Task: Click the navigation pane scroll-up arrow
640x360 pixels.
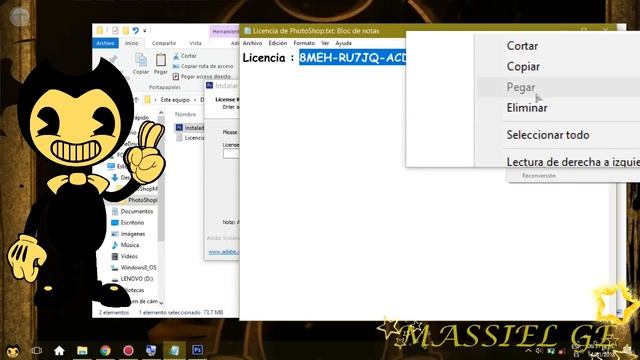Action: 161,112
